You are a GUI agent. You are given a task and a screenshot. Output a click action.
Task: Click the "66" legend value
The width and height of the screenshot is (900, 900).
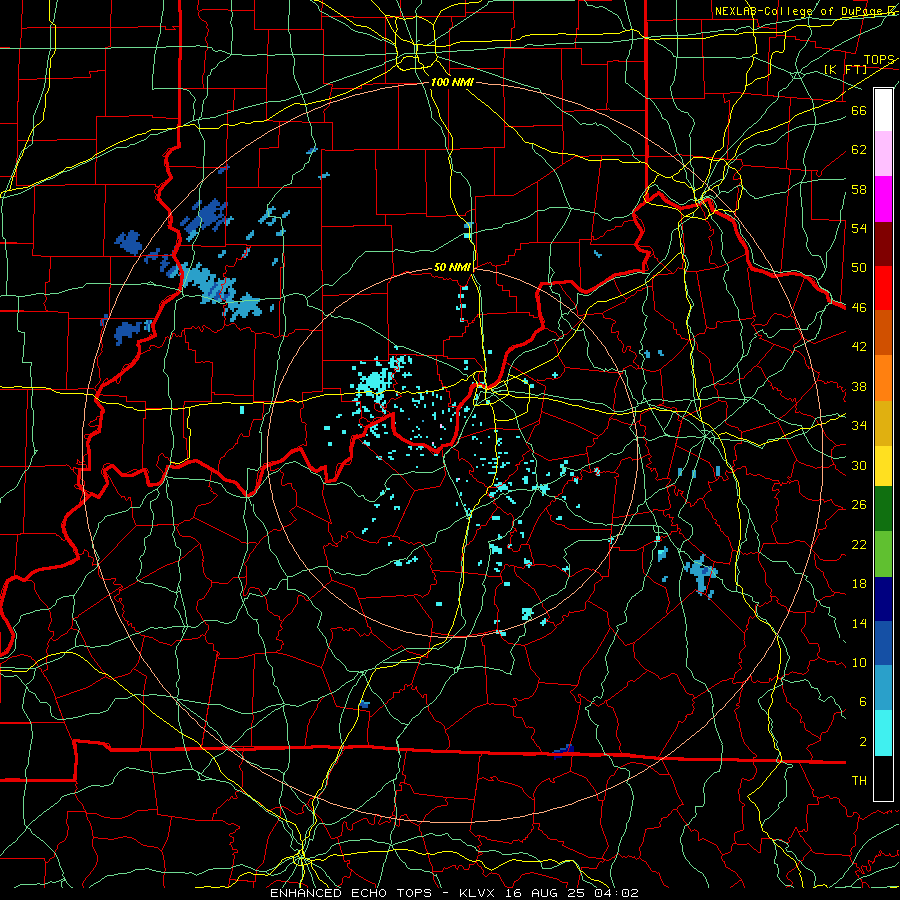coord(859,110)
